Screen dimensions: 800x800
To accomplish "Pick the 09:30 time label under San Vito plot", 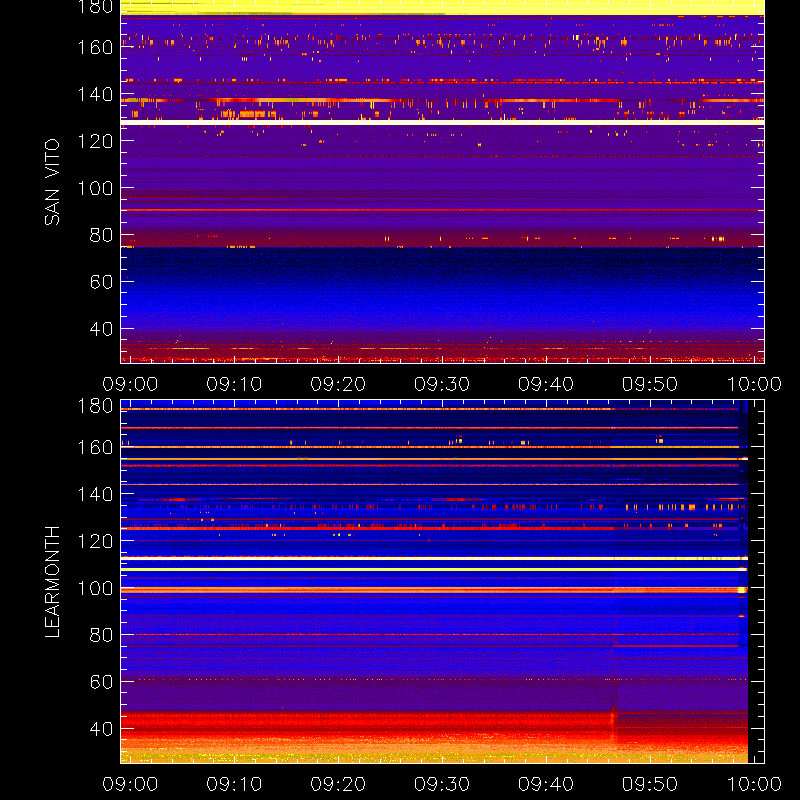I will (x=442, y=384).
